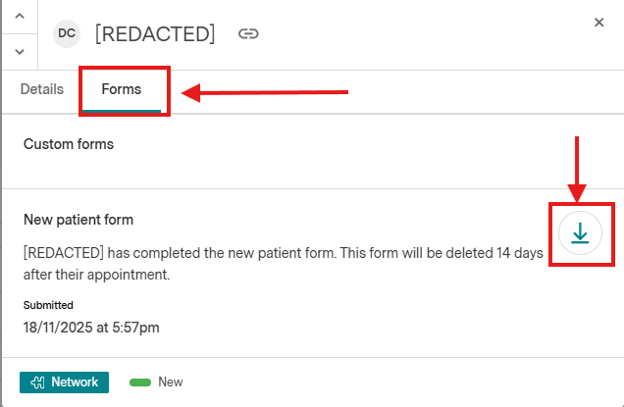Screen dimensions: 624x407
Task: Select the Forms tab
Action: point(121,89)
